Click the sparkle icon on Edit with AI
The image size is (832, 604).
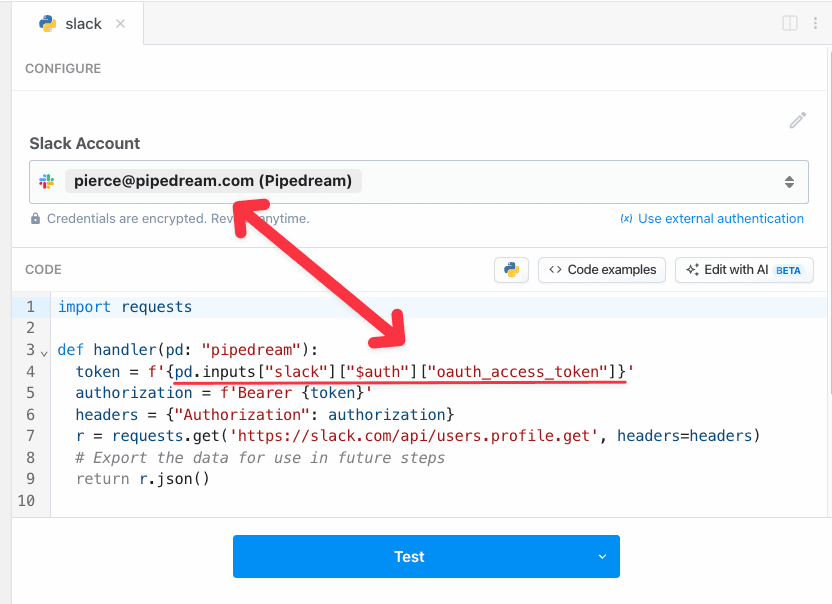pos(692,270)
